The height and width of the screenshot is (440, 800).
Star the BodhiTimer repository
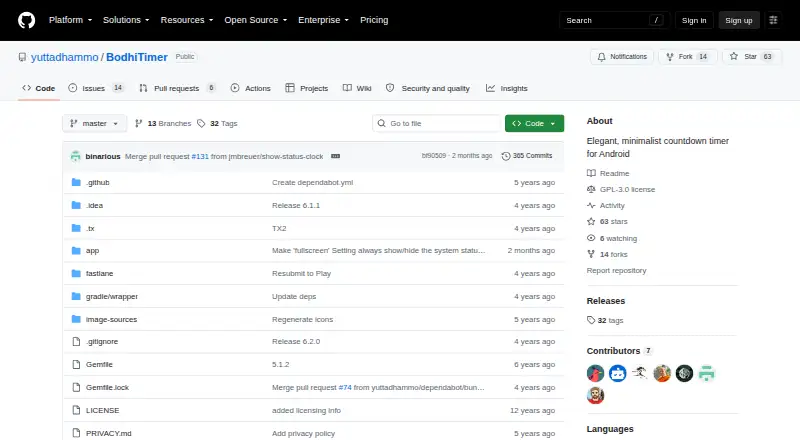(752, 57)
